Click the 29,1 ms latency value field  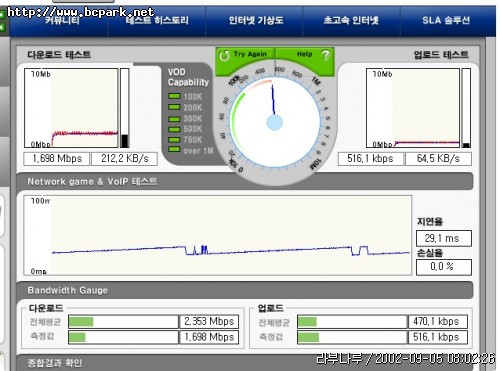[444, 238]
